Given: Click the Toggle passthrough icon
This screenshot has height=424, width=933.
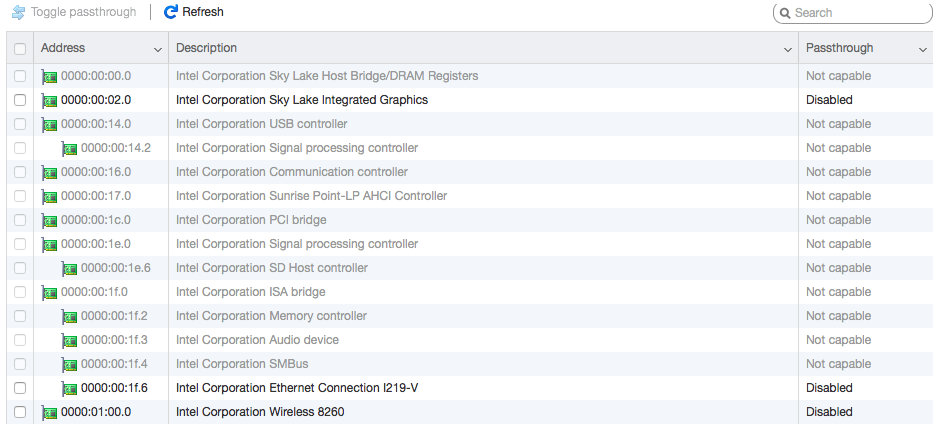Looking at the screenshot, I should pos(18,12).
